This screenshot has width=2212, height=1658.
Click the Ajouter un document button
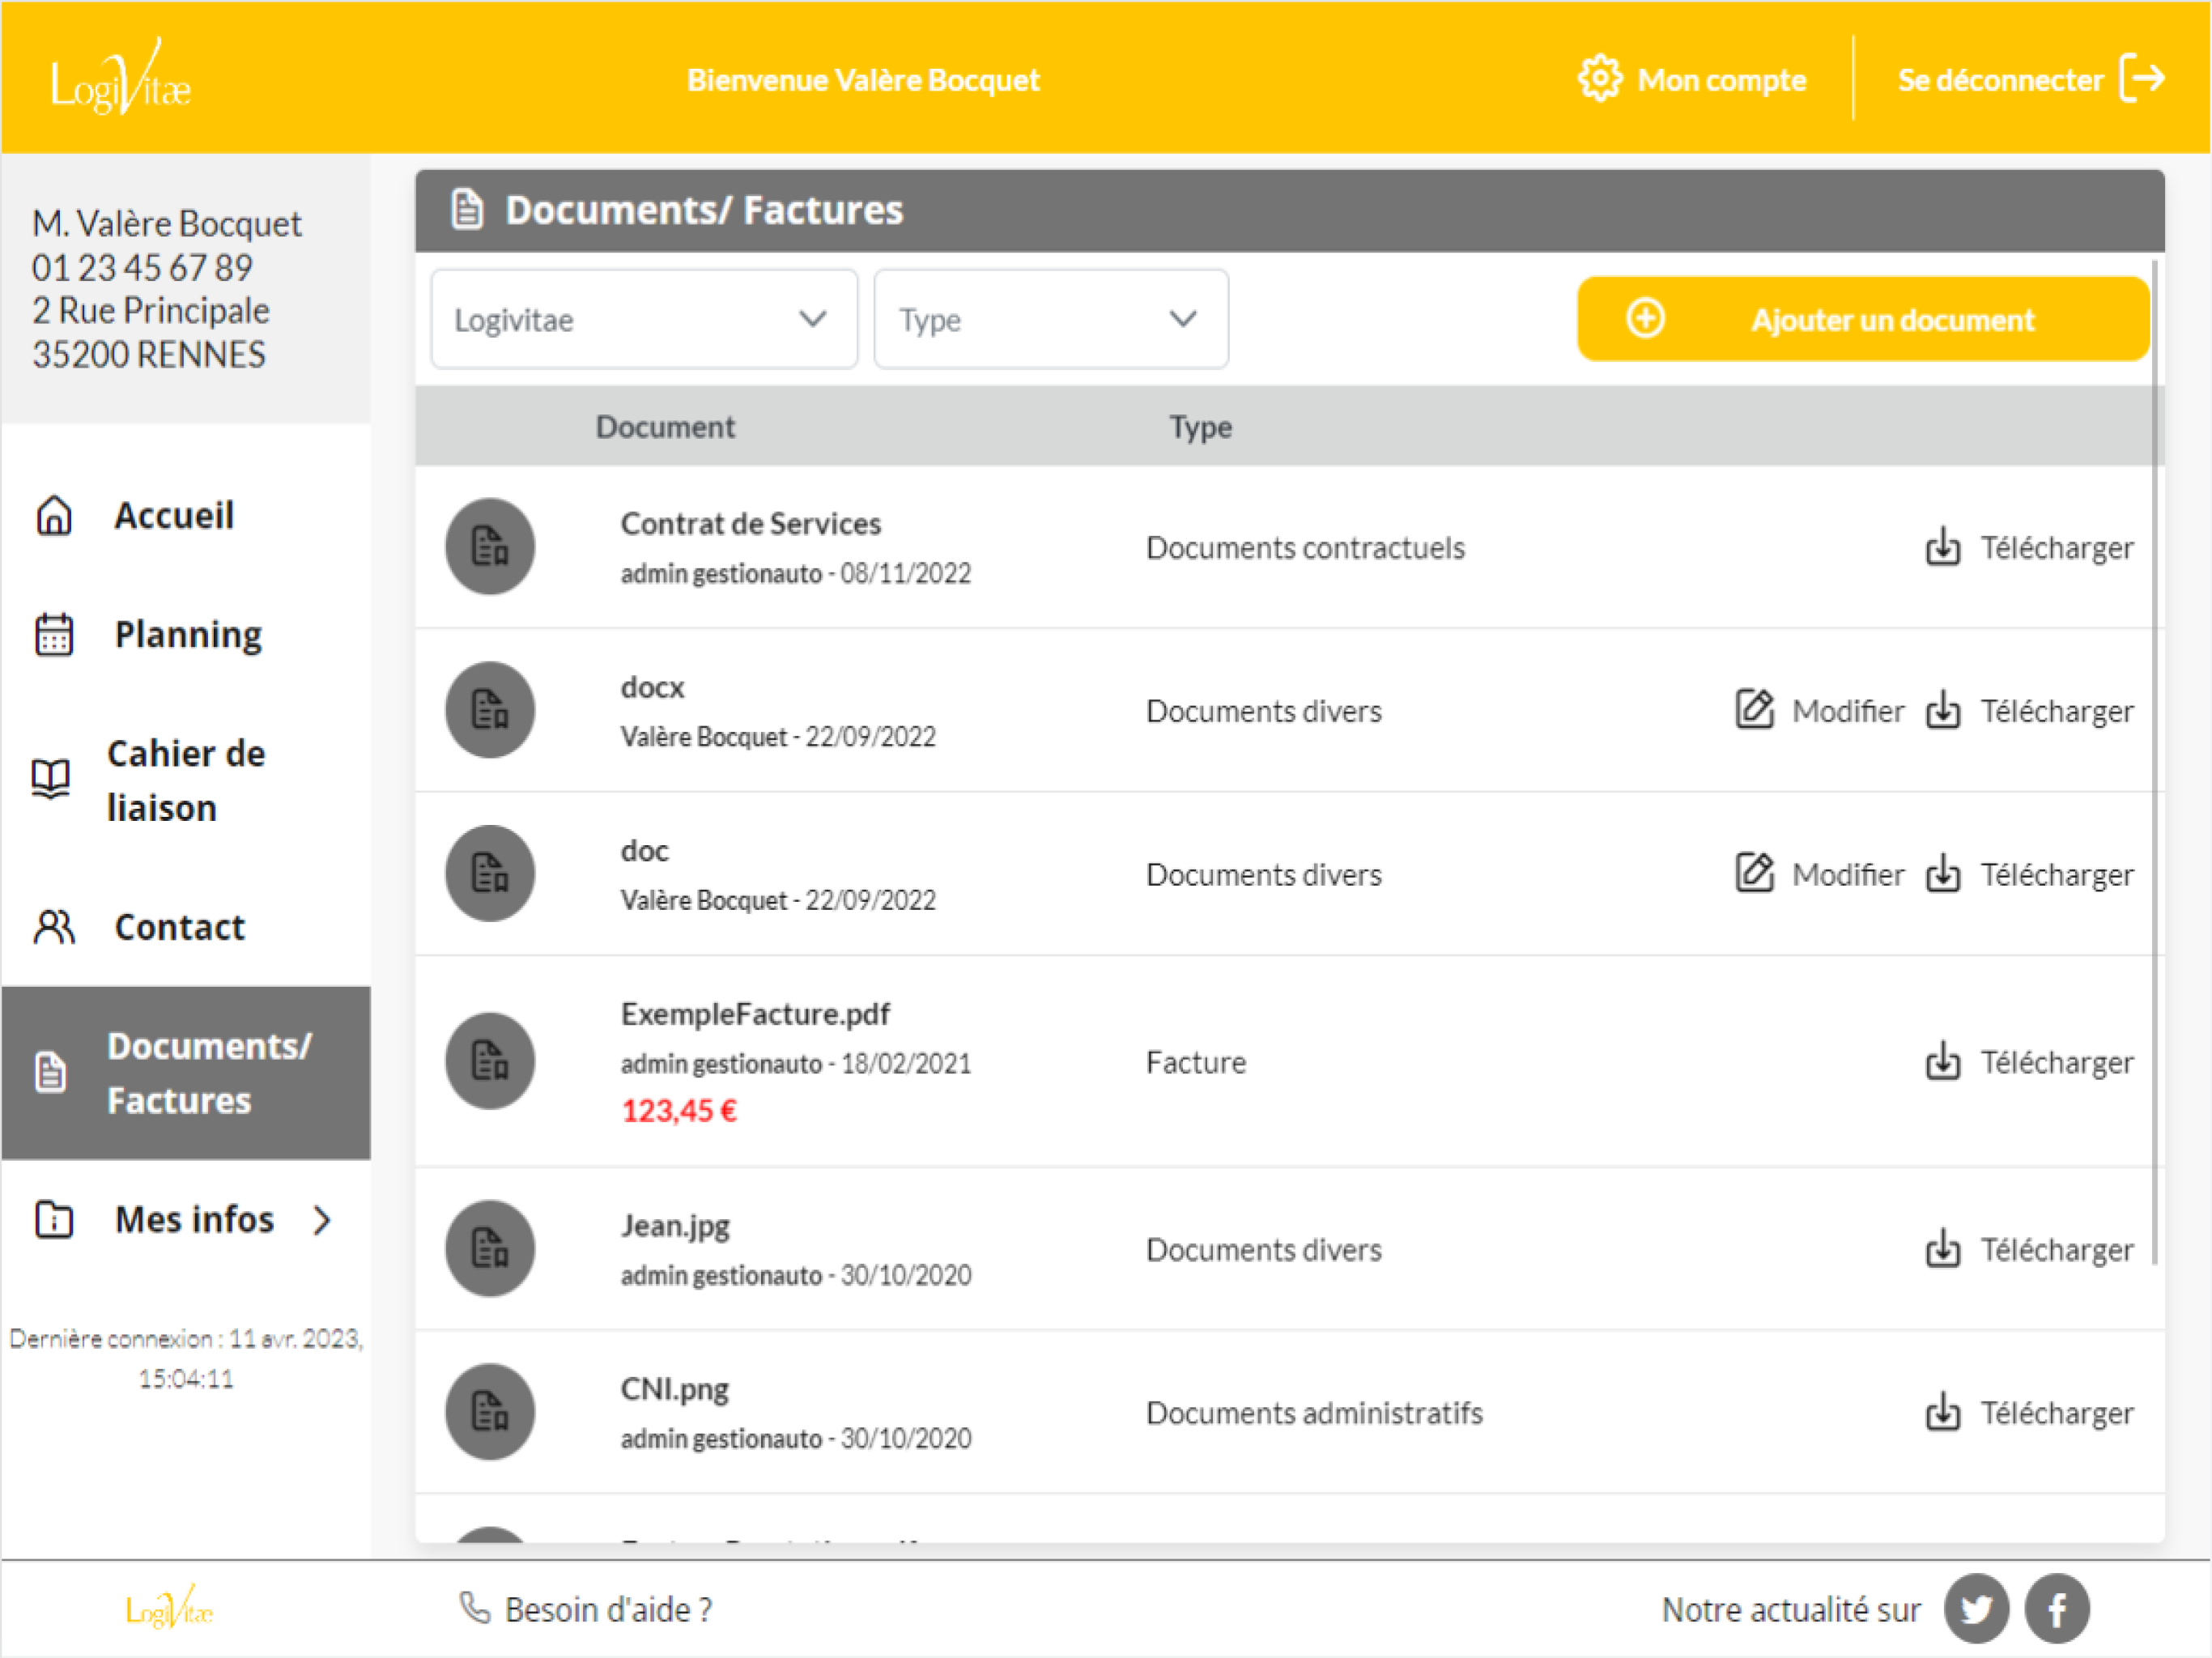pyautogui.click(x=1862, y=319)
